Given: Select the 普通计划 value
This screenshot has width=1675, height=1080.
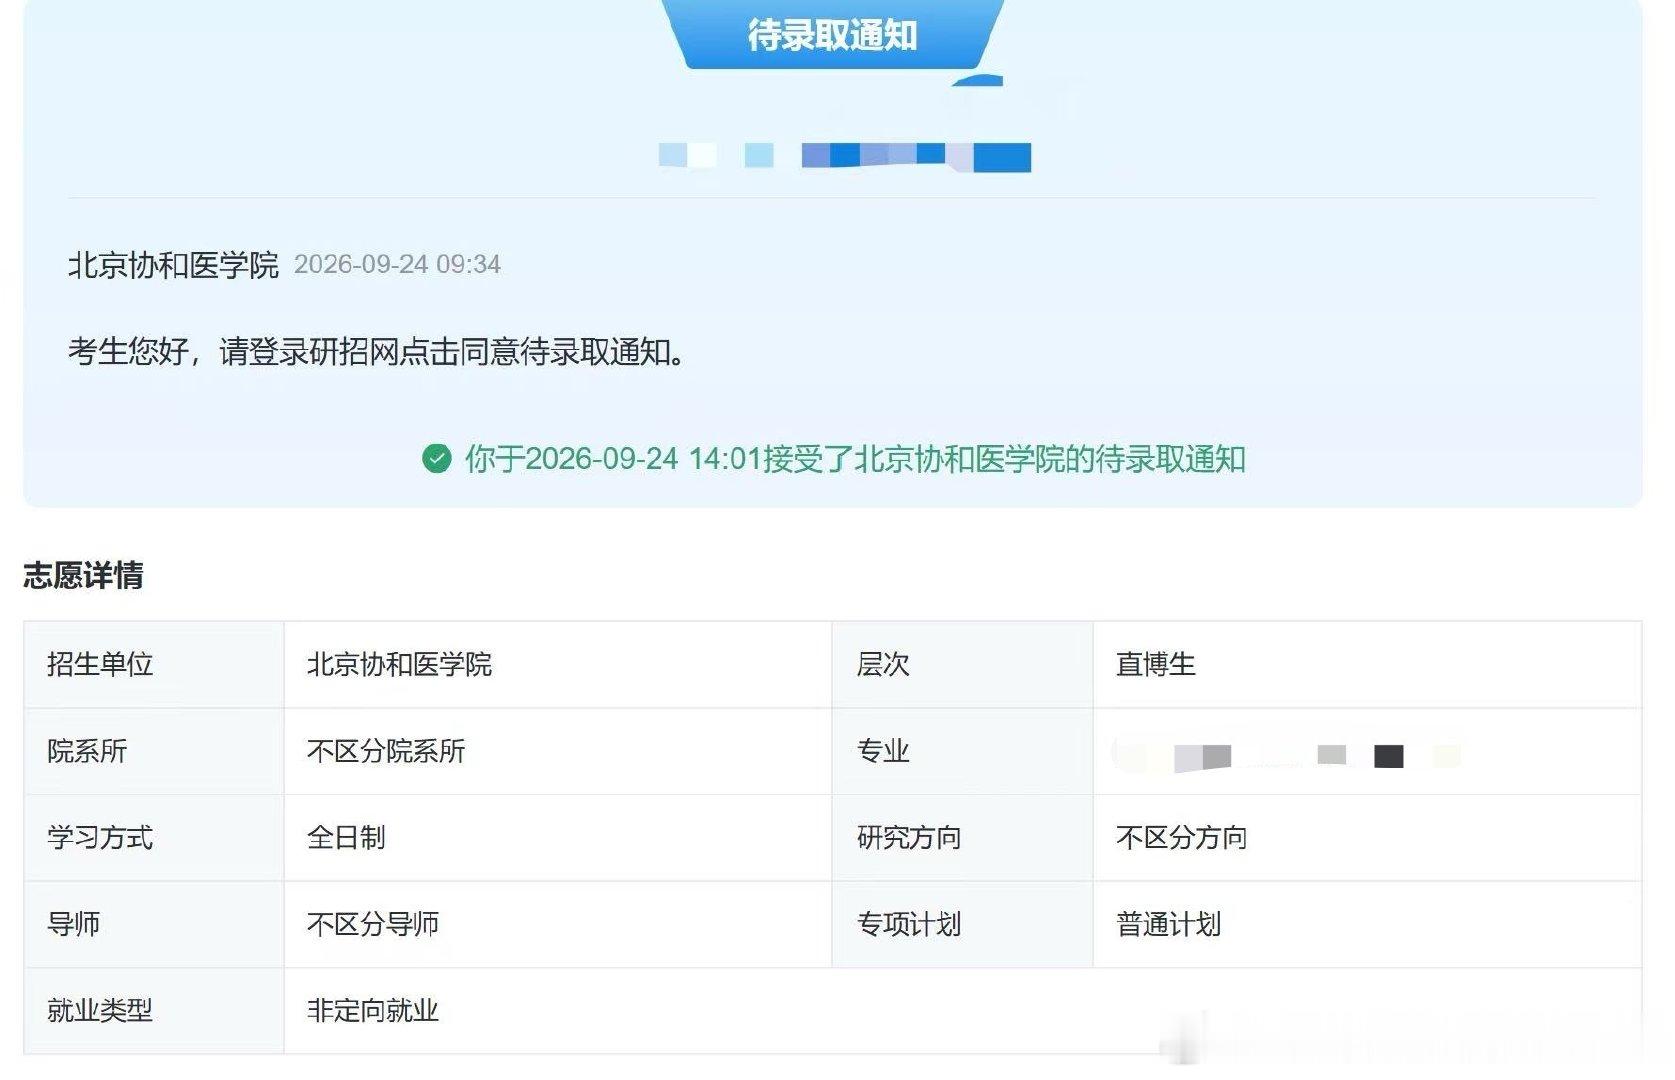Looking at the screenshot, I should 1169,925.
